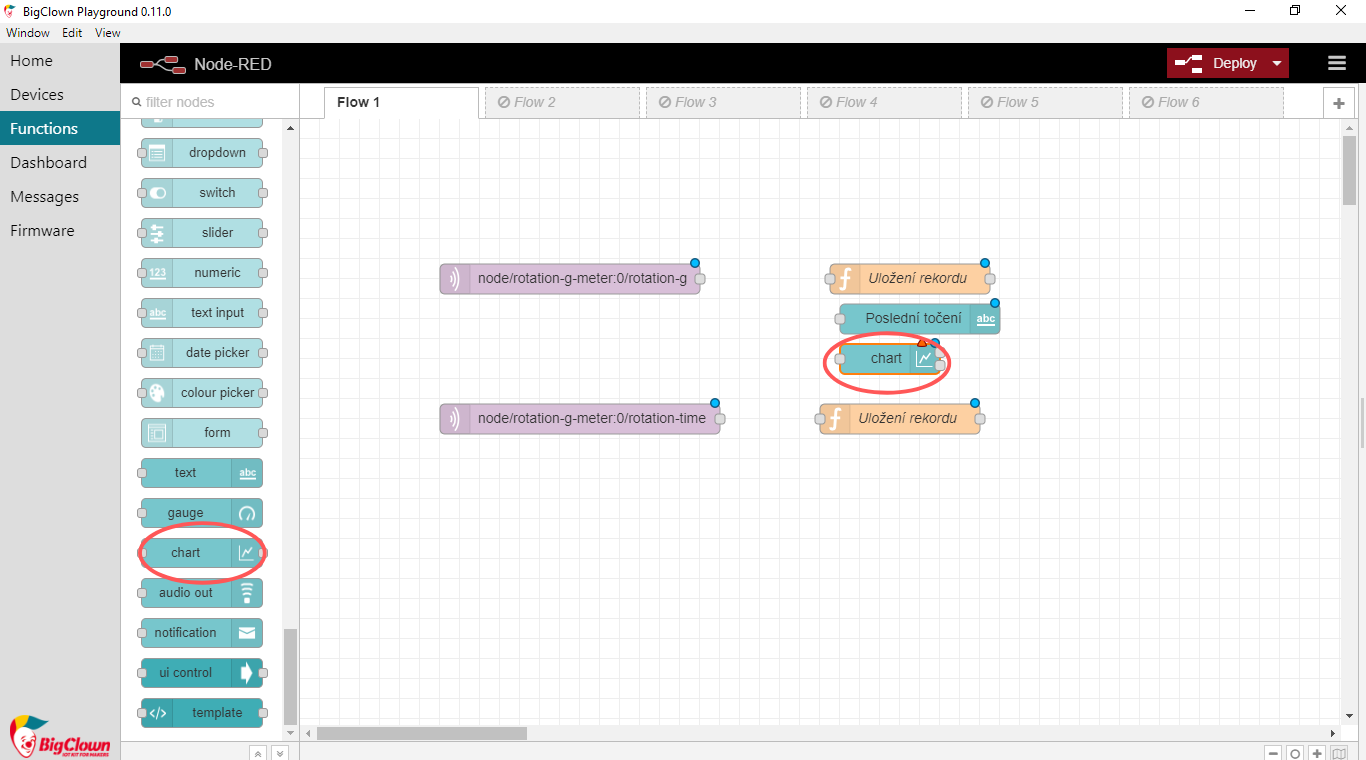Select the text input node in the palette
This screenshot has height=760, width=1366.
tap(202, 313)
